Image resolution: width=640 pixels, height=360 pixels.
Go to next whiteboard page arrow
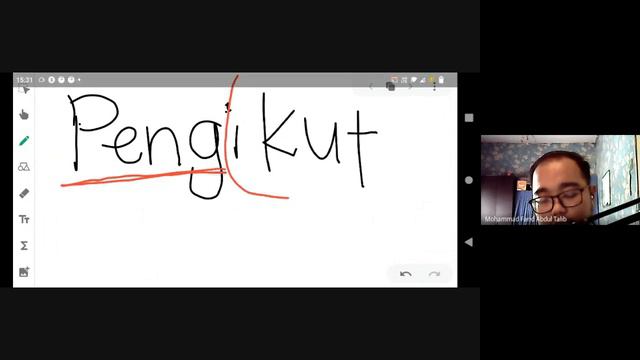pyautogui.click(x=410, y=86)
